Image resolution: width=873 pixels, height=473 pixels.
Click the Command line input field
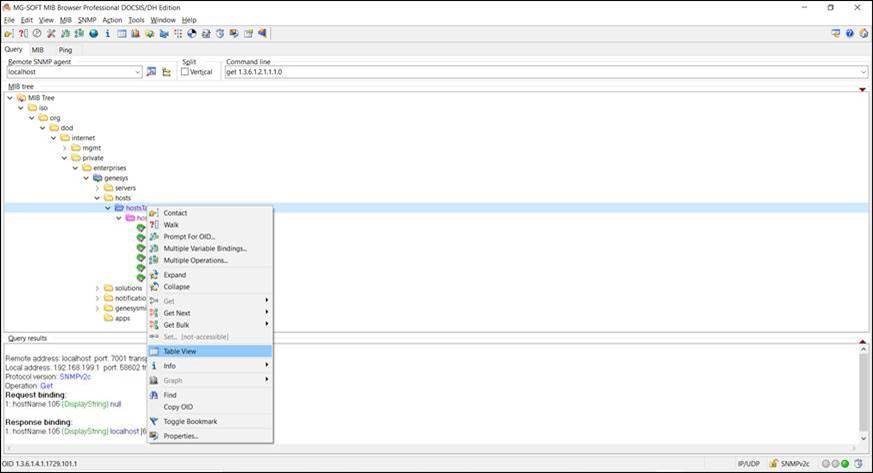click(540, 72)
